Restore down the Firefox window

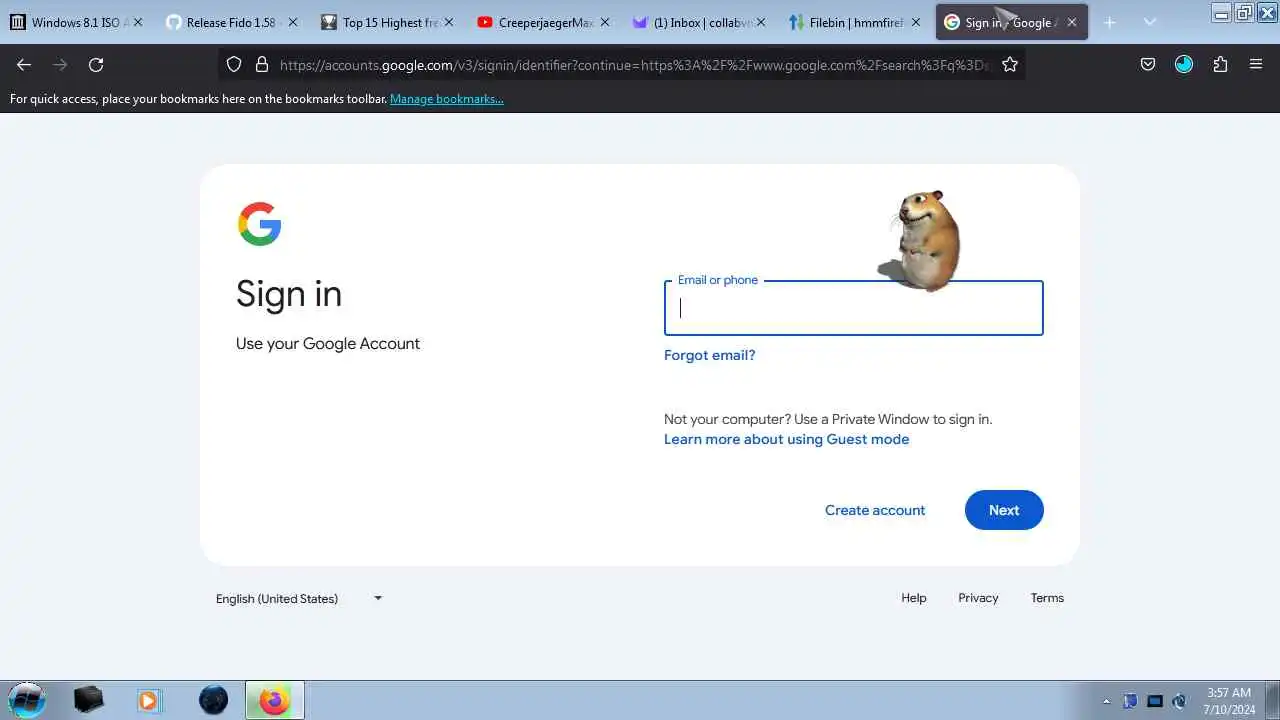pyautogui.click(x=1244, y=12)
